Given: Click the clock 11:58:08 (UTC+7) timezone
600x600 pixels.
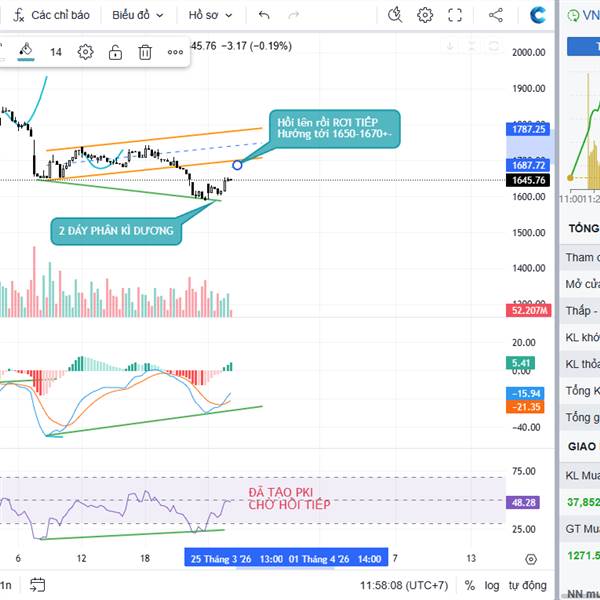Looking at the screenshot, I should (404, 585).
